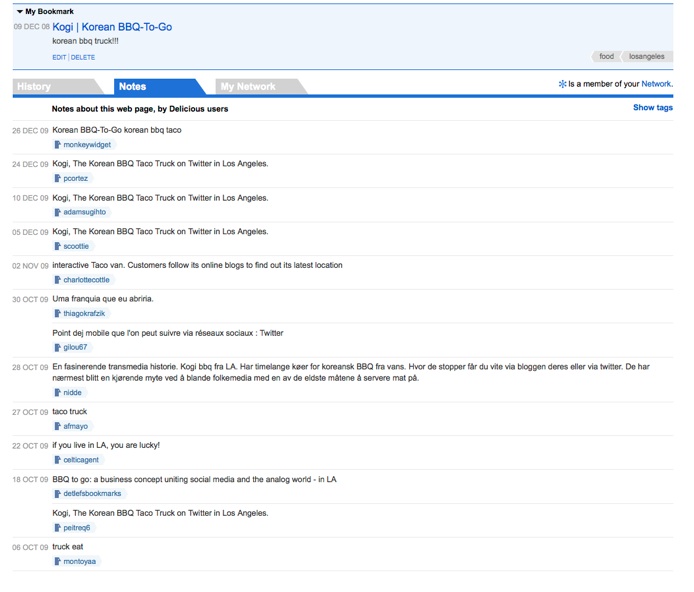The height and width of the screenshot is (592, 694).
Task: Open the Kogi | Korean BBQ-To-Go bookmark link
Action: 112,27
